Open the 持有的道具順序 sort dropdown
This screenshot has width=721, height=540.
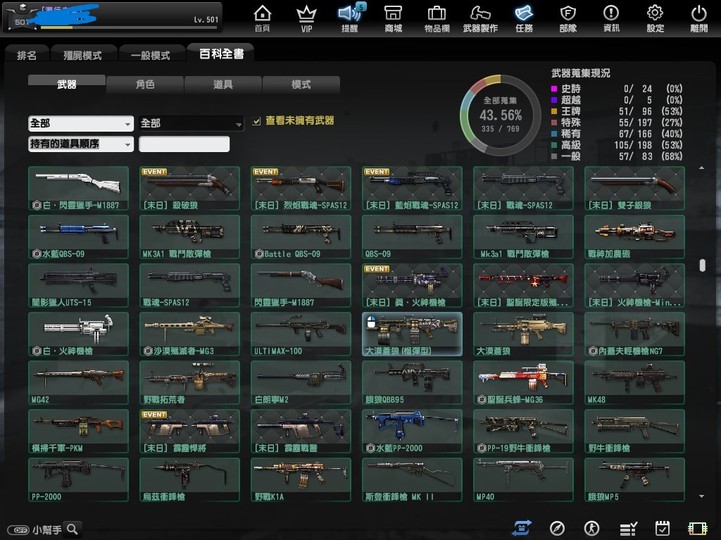click(x=80, y=144)
